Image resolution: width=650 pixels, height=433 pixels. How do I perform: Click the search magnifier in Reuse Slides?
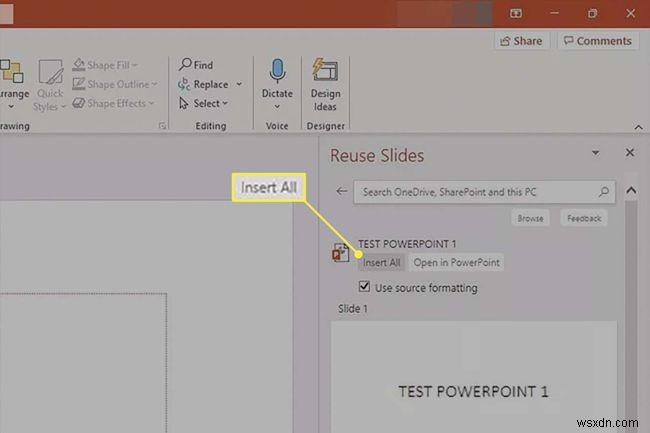pos(604,191)
